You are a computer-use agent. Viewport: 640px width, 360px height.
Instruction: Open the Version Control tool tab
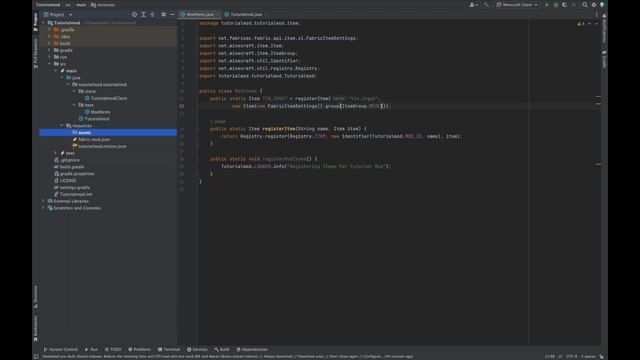(60, 349)
